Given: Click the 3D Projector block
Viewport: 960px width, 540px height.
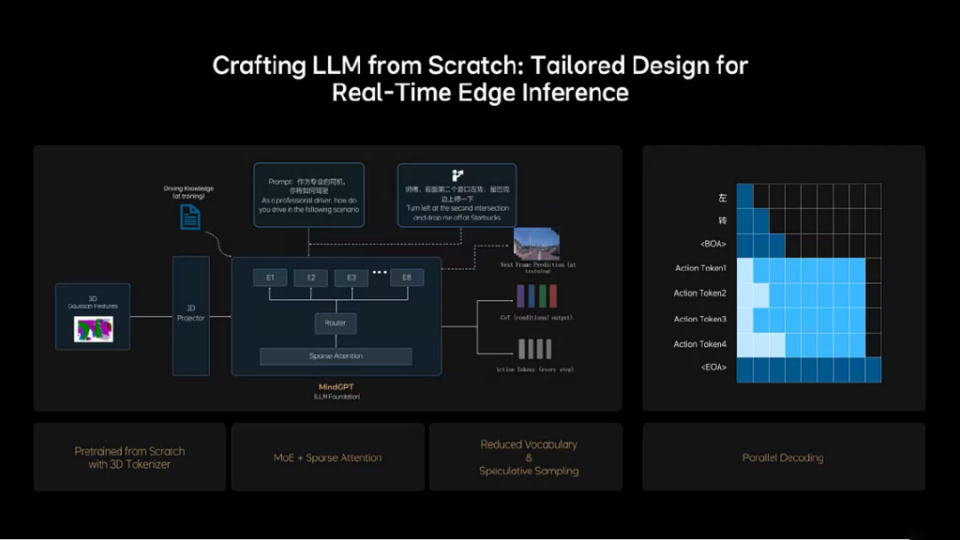Looking at the screenshot, I should pos(191,316).
